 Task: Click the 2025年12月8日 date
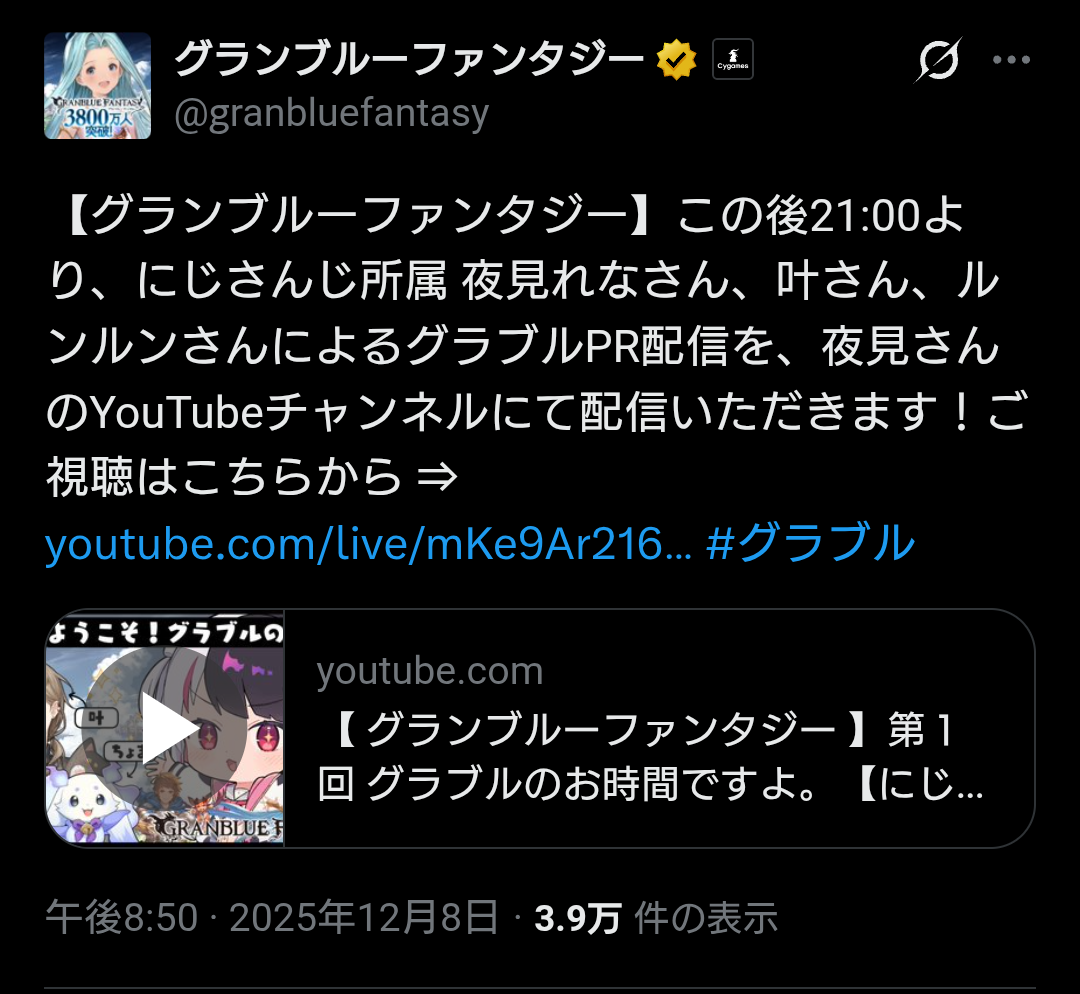coord(364,918)
